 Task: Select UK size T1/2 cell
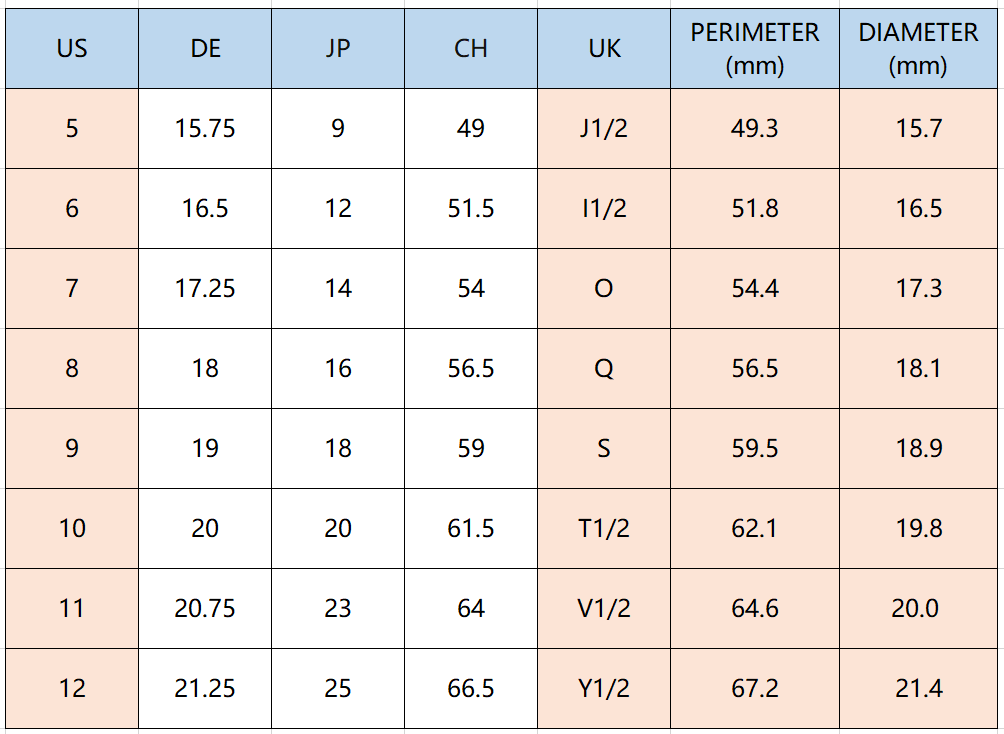(x=604, y=528)
